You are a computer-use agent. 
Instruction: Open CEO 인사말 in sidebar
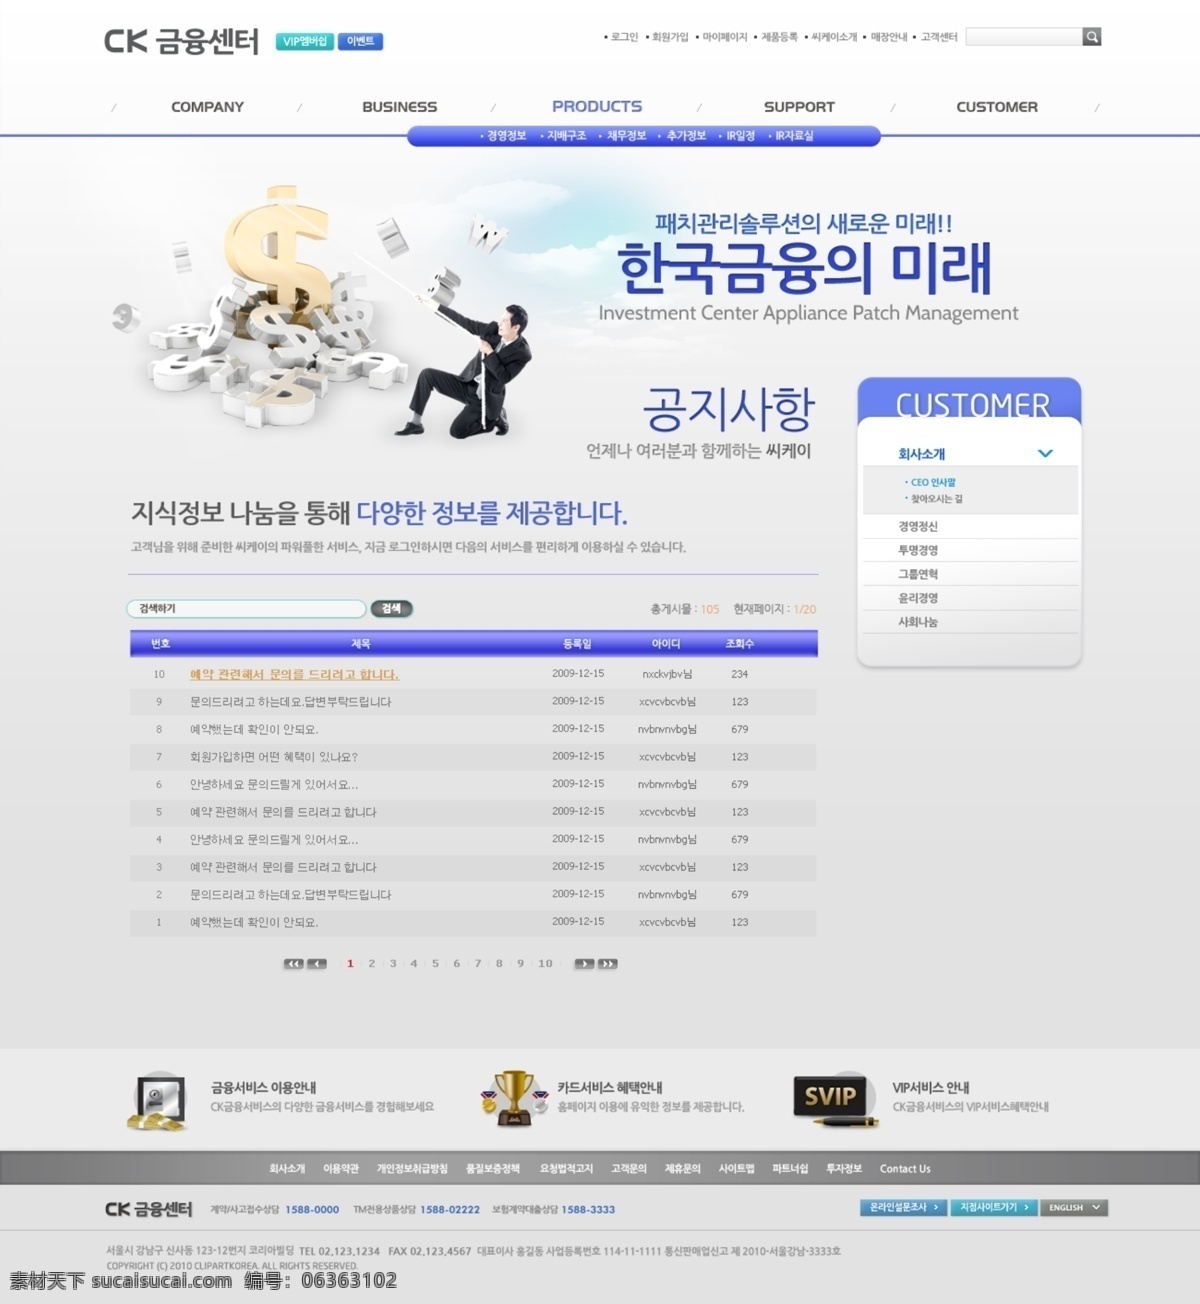(x=932, y=482)
